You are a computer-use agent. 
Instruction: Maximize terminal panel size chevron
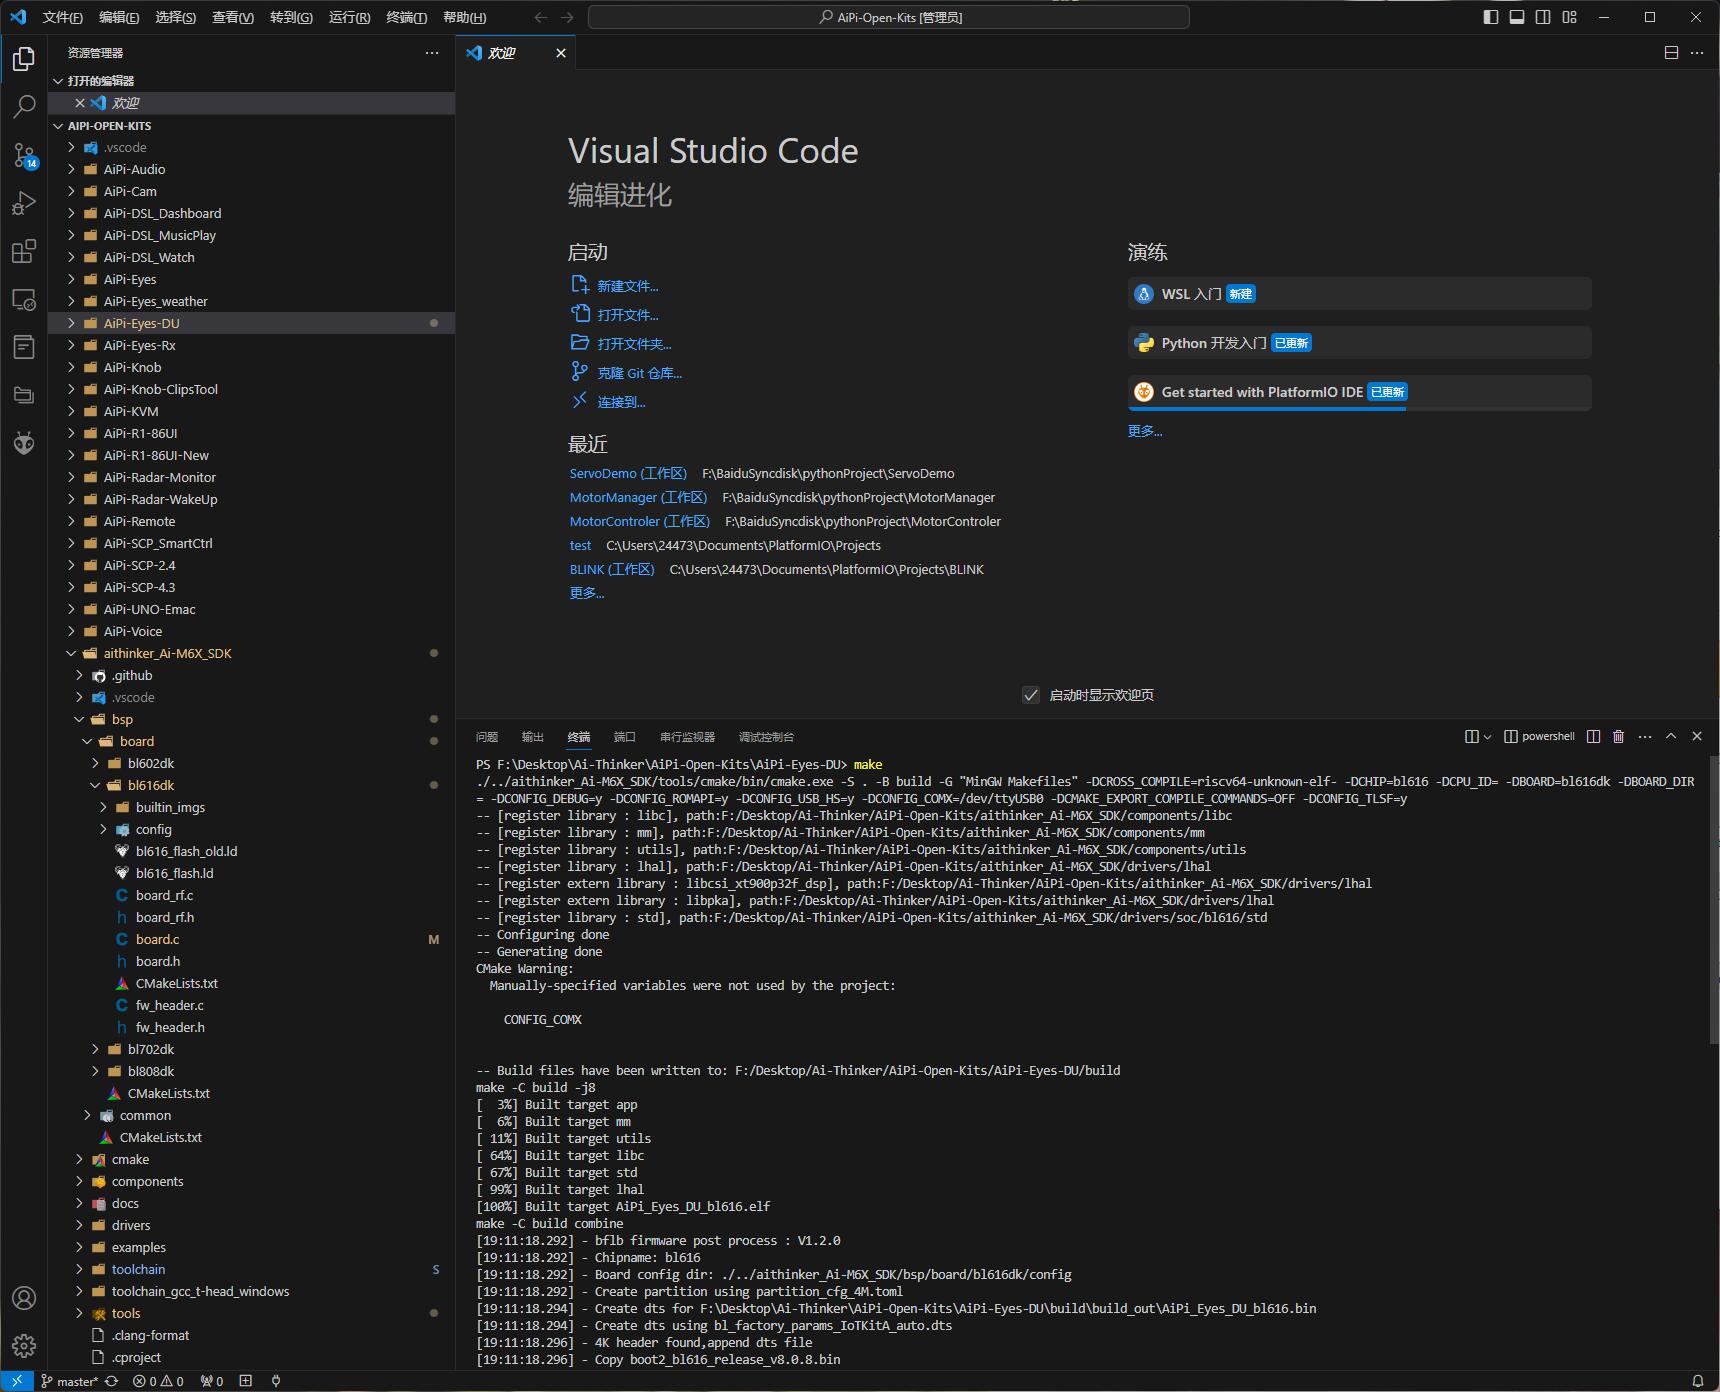[1671, 736]
